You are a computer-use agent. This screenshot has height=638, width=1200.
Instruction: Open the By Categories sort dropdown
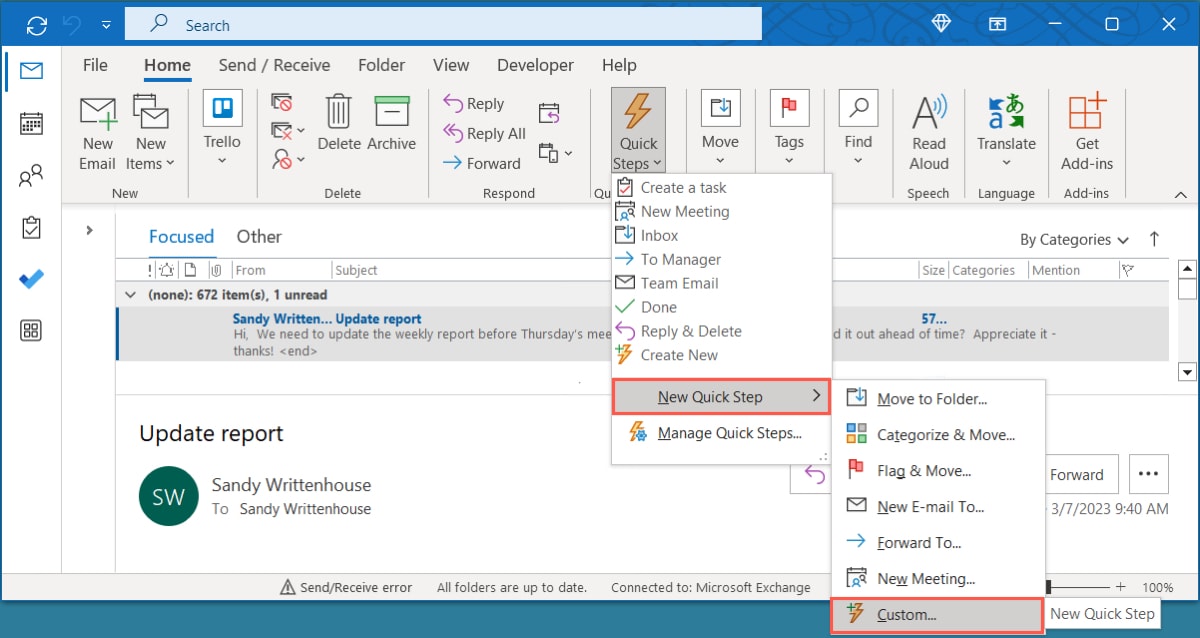pyautogui.click(x=1073, y=239)
